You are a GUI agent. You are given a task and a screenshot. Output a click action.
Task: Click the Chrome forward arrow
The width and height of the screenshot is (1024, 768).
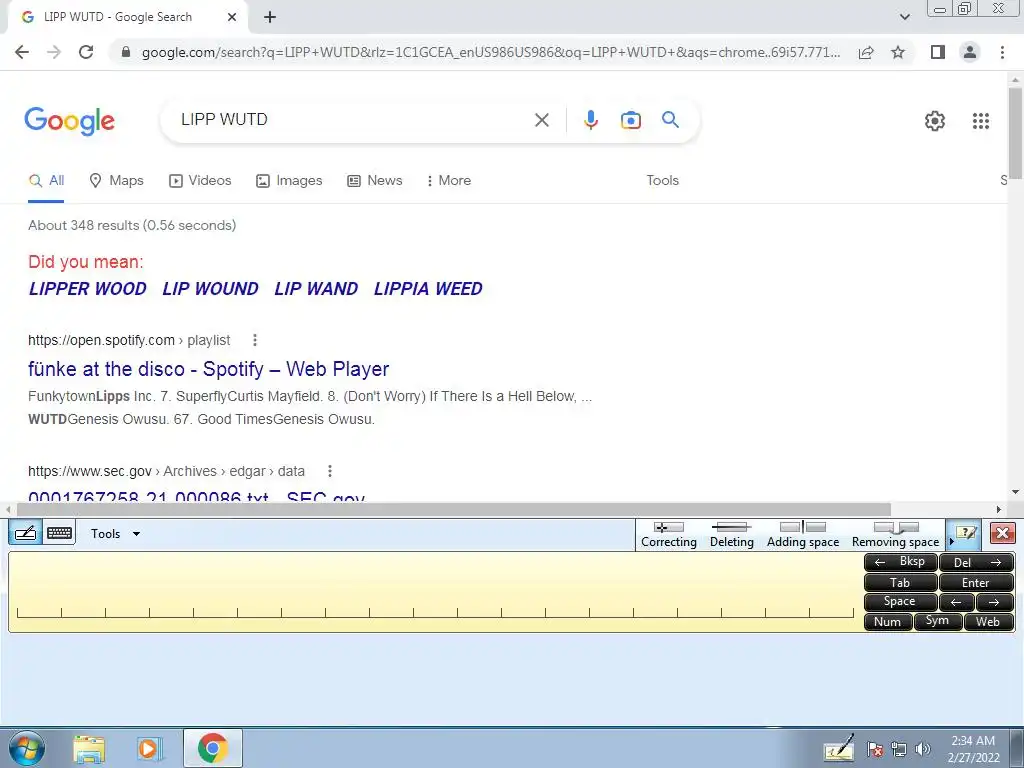click(54, 52)
